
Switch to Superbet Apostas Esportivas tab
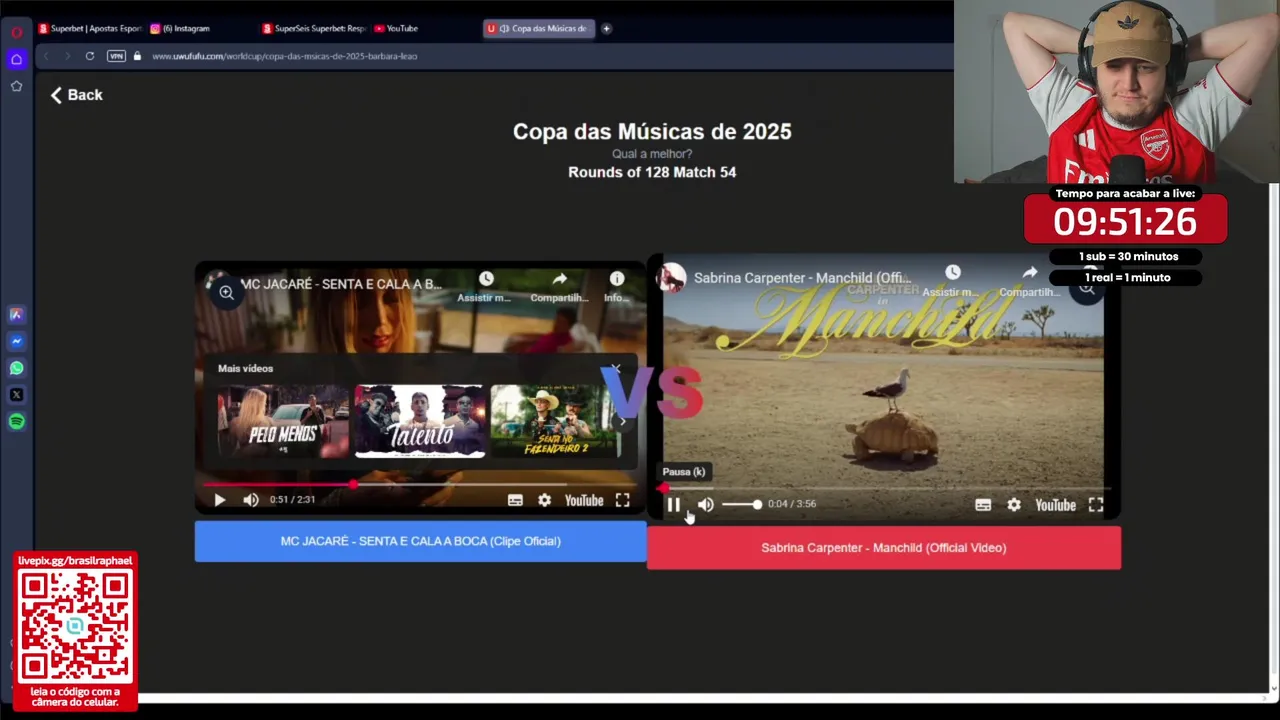tap(91, 28)
